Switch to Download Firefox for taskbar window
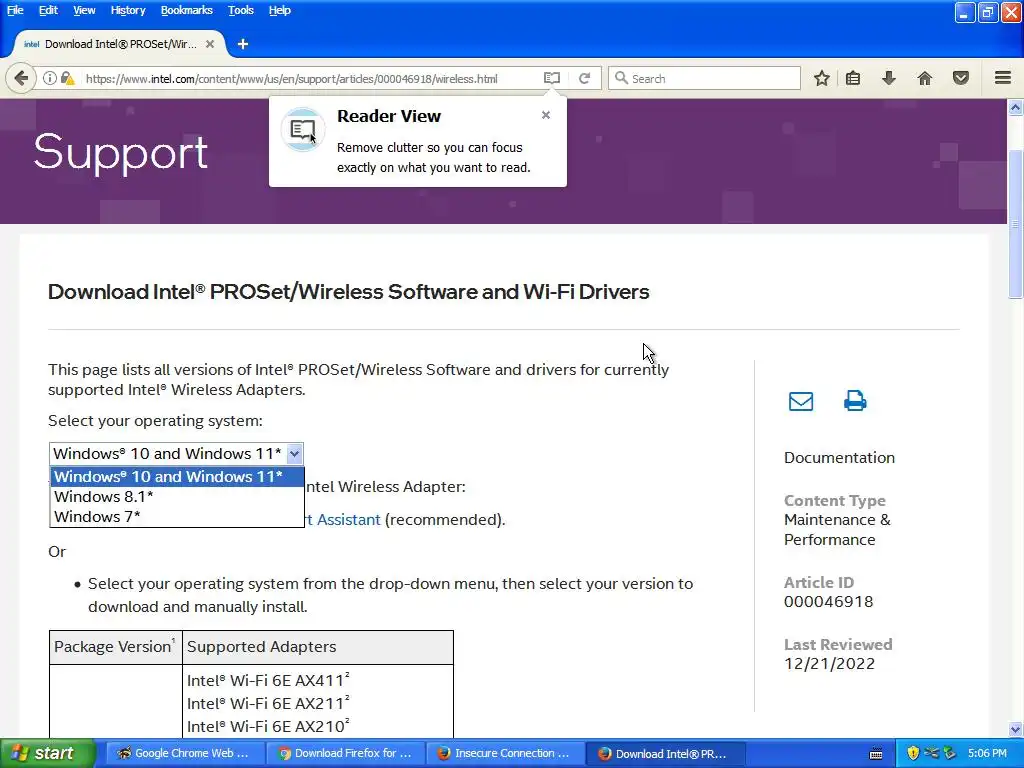The image size is (1024, 768). (x=344, y=753)
